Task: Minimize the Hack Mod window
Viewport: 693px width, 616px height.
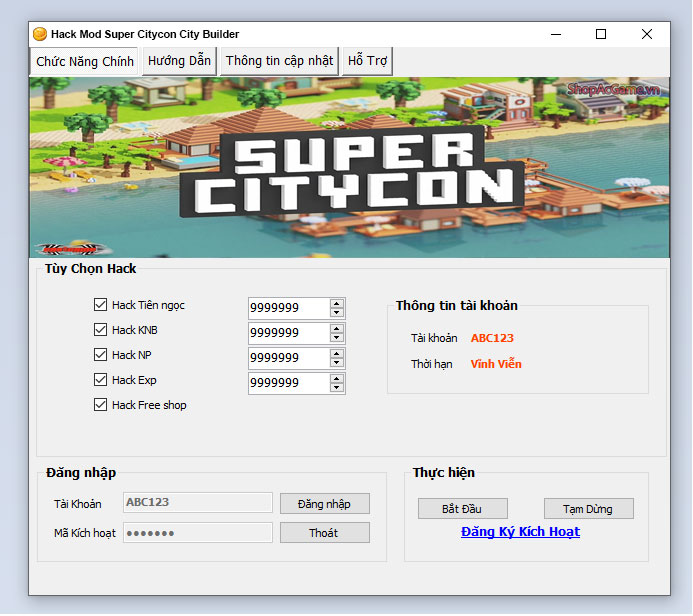Action: coord(556,34)
